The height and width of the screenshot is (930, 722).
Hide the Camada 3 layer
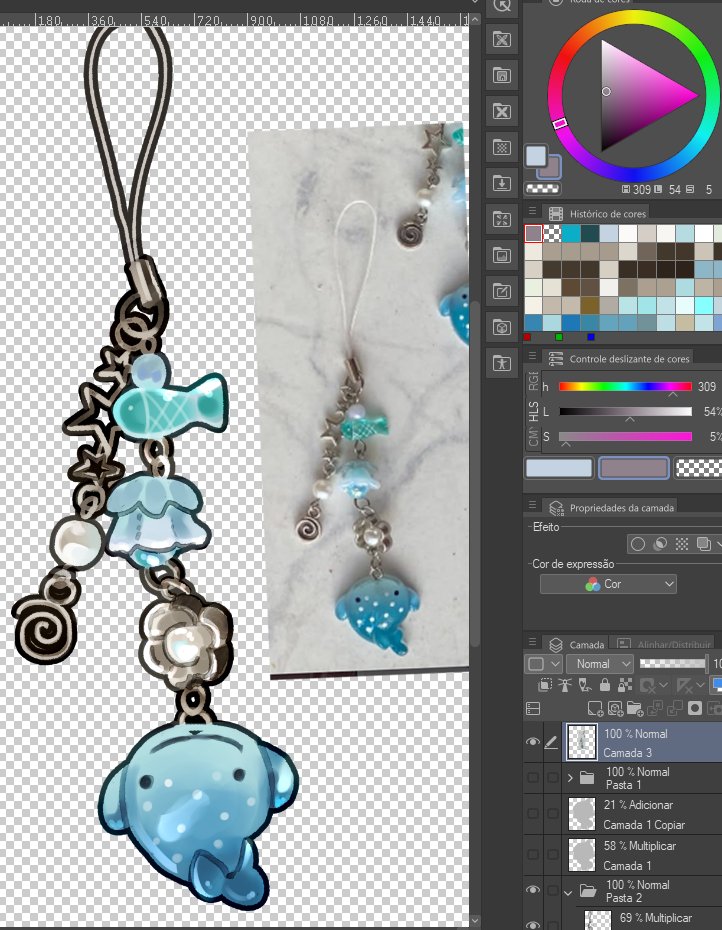point(533,742)
